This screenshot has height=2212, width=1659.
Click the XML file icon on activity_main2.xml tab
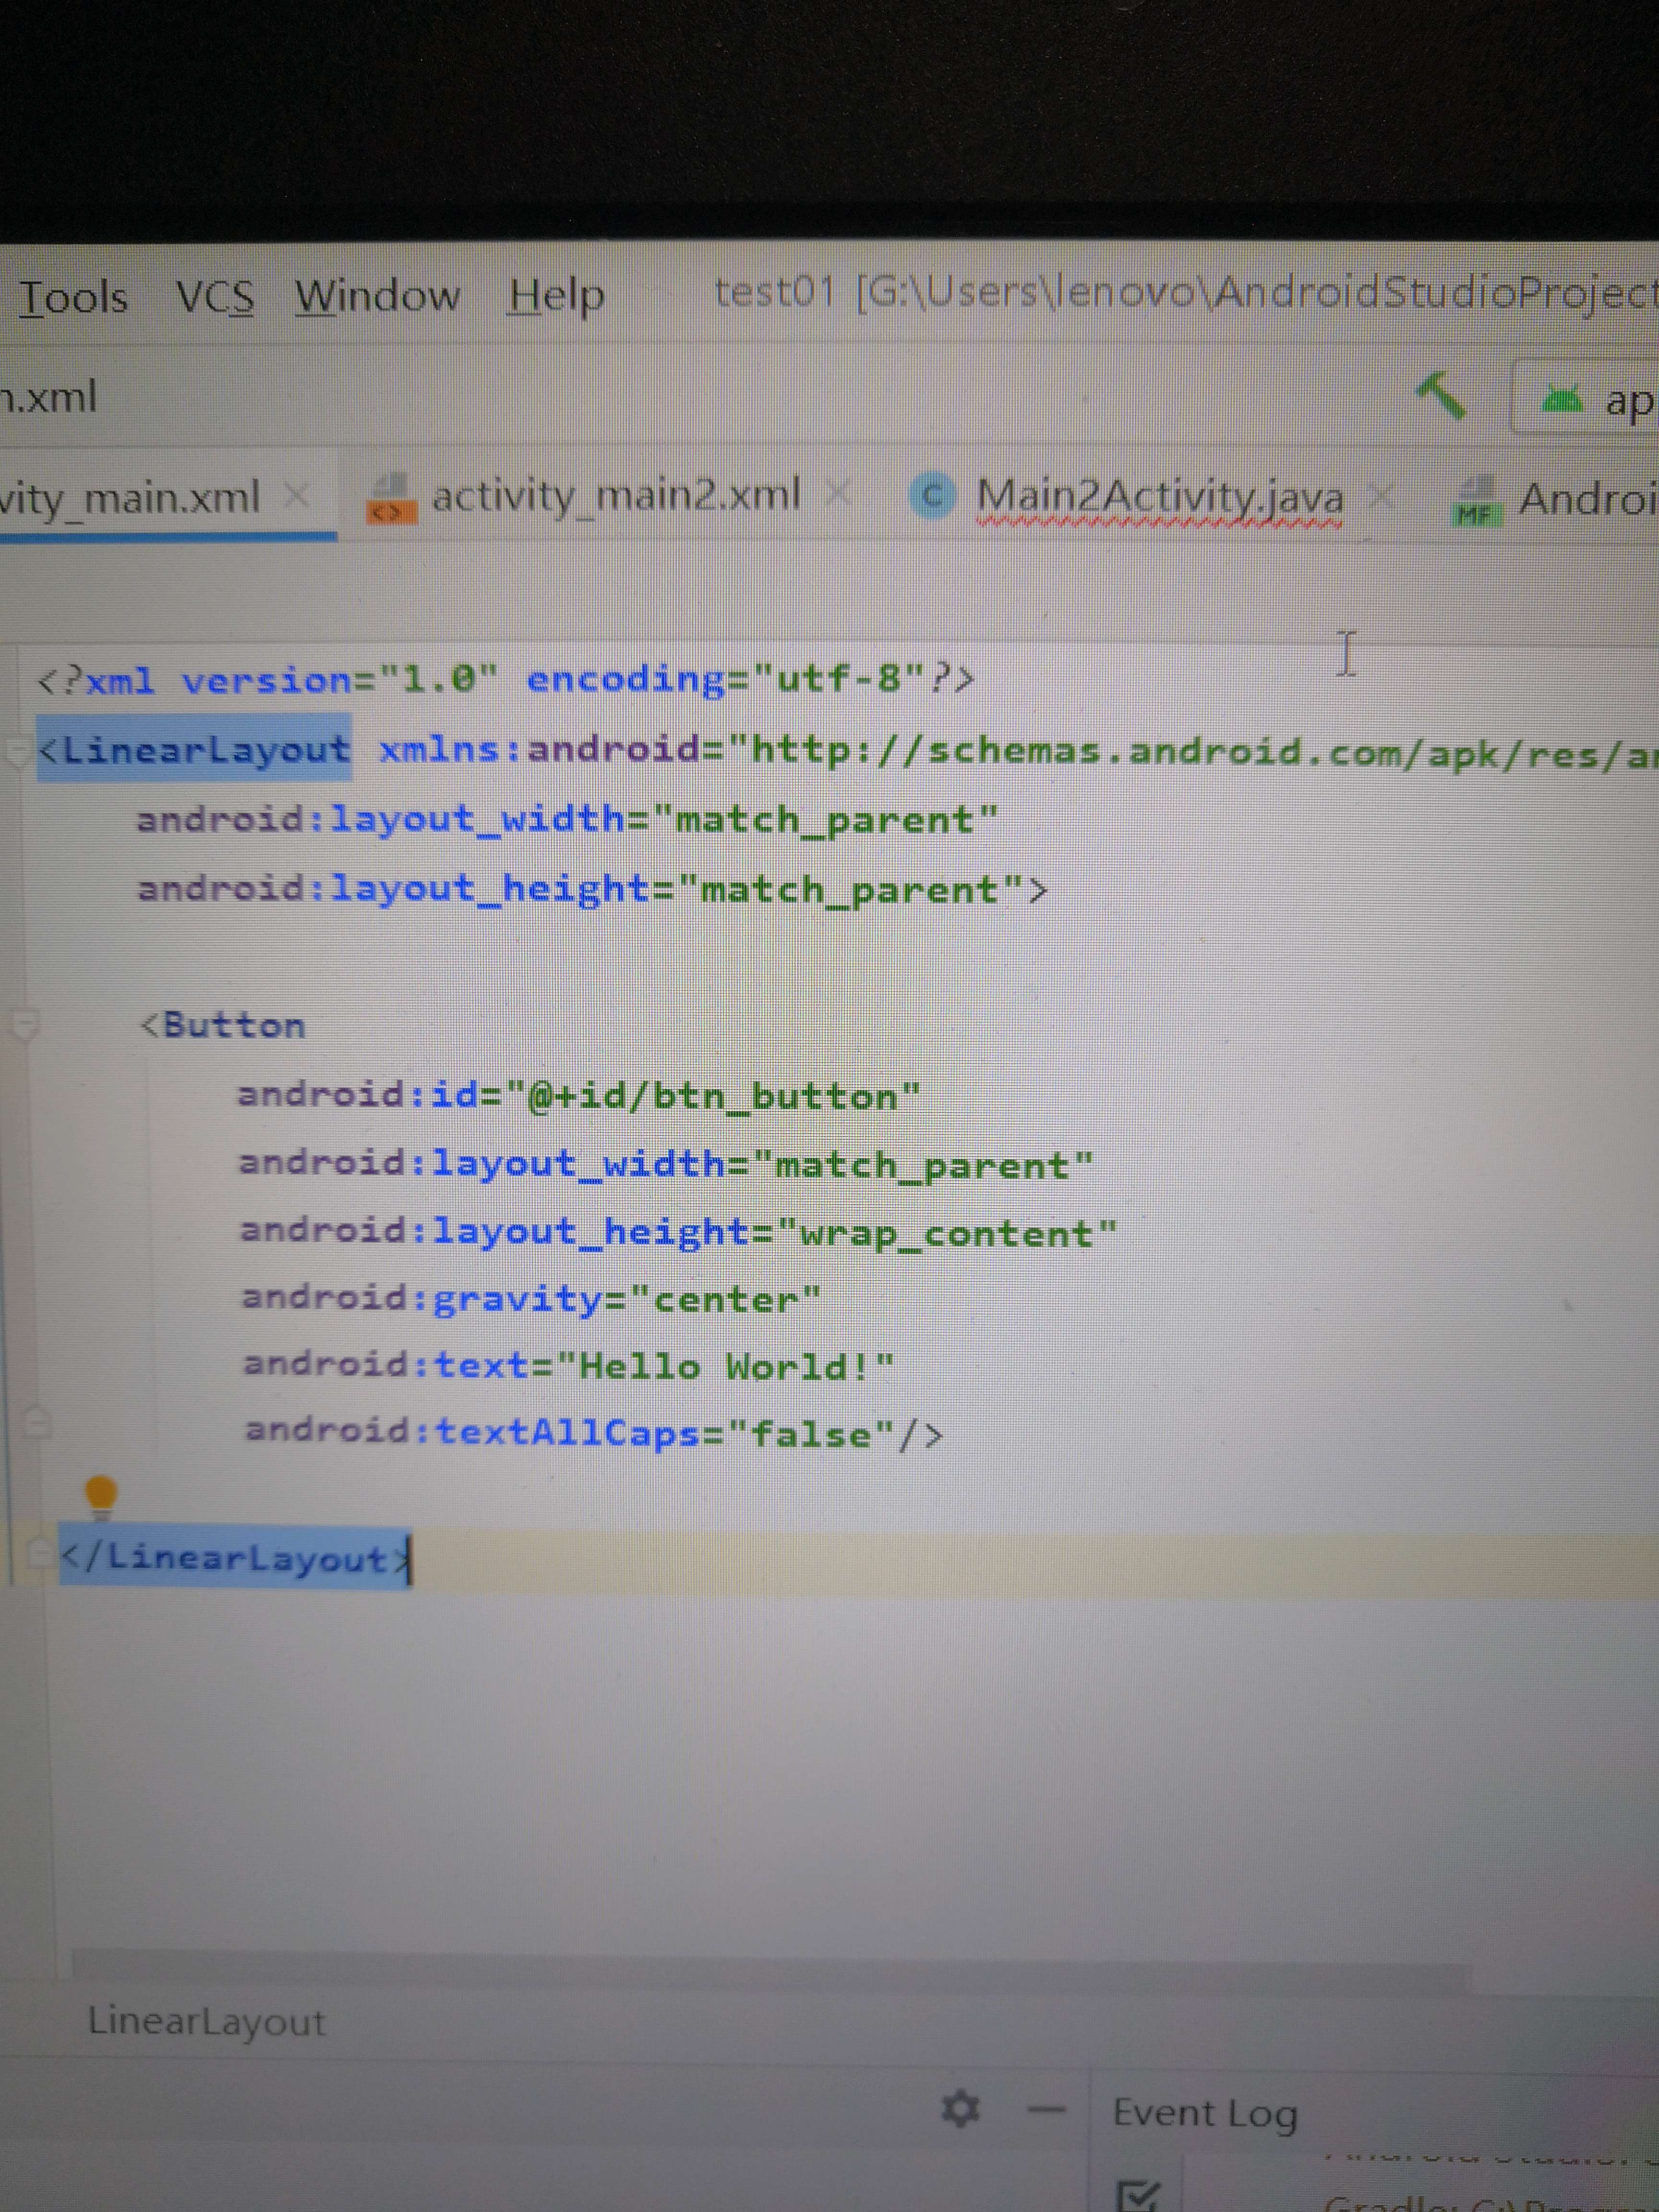(391, 500)
